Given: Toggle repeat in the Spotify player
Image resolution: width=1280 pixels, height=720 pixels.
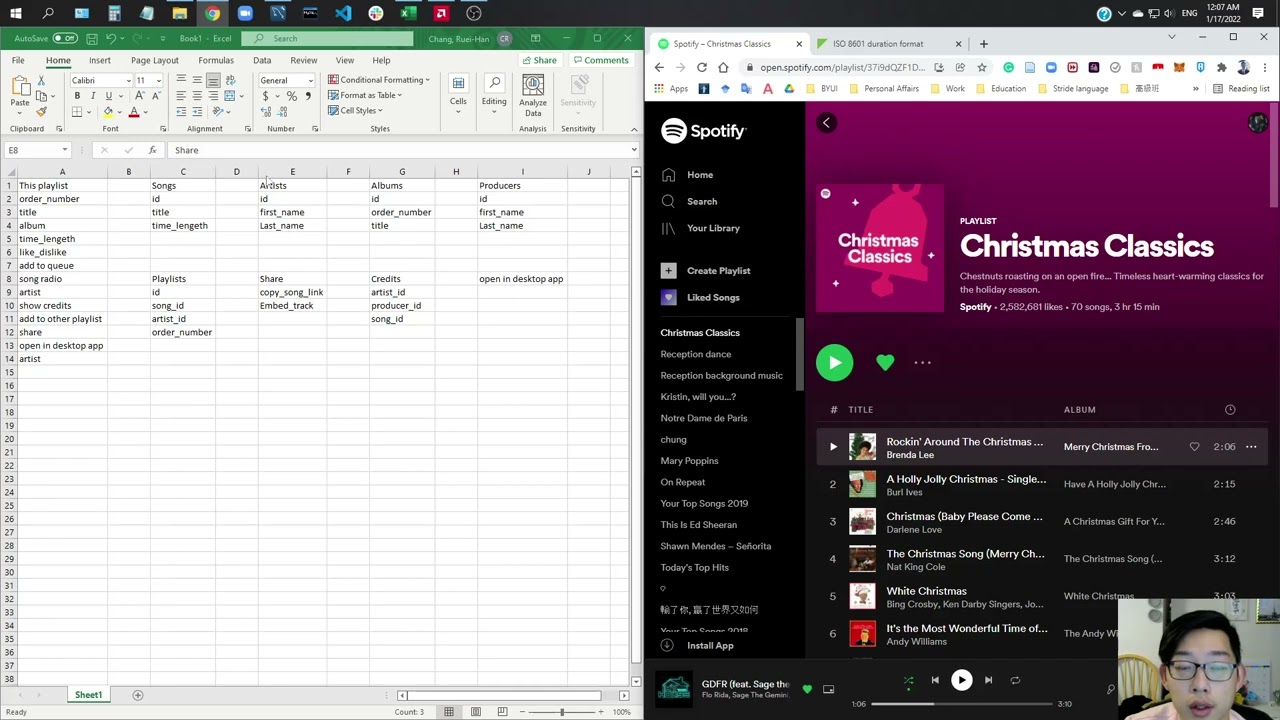Looking at the screenshot, I should point(1015,680).
